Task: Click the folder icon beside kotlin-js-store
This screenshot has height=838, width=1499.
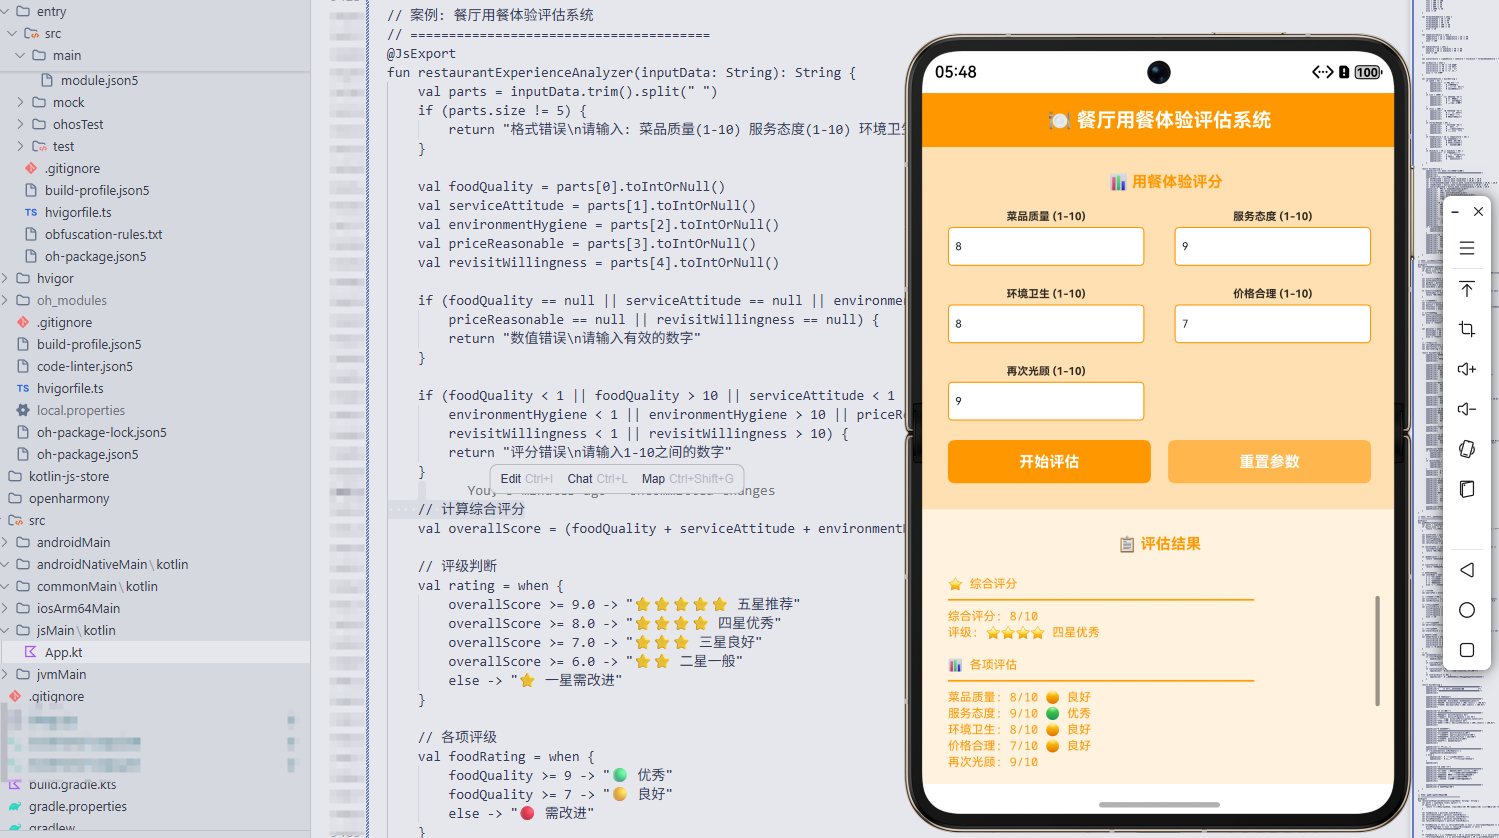Action: (15, 476)
